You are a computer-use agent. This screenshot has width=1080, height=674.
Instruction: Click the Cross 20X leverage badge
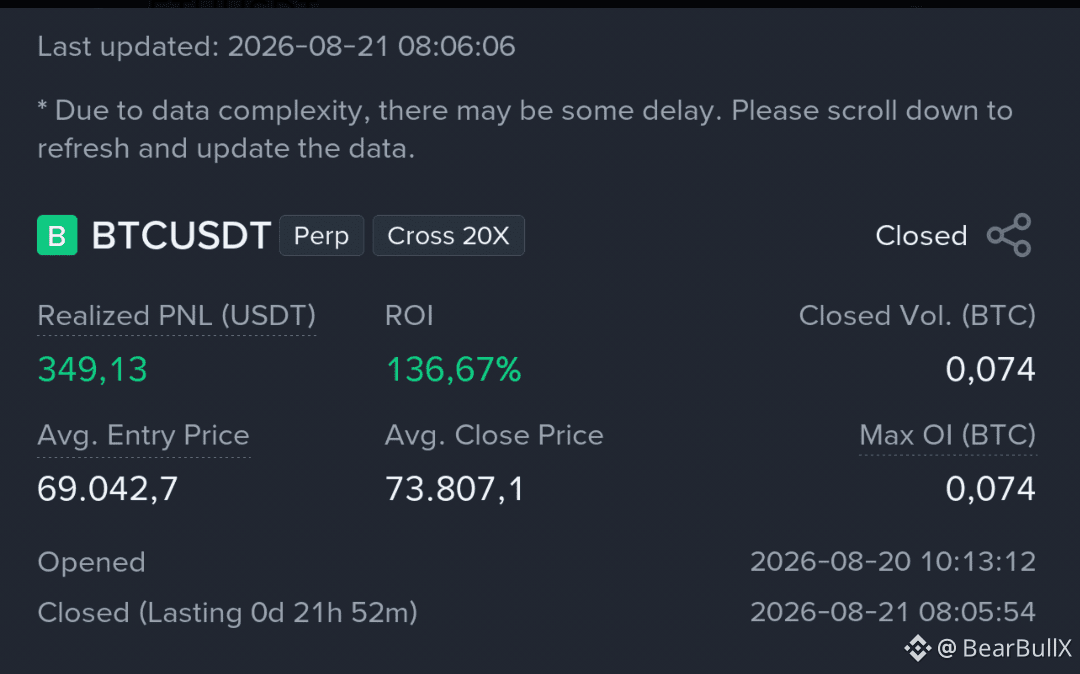pyautogui.click(x=448, y=235)
